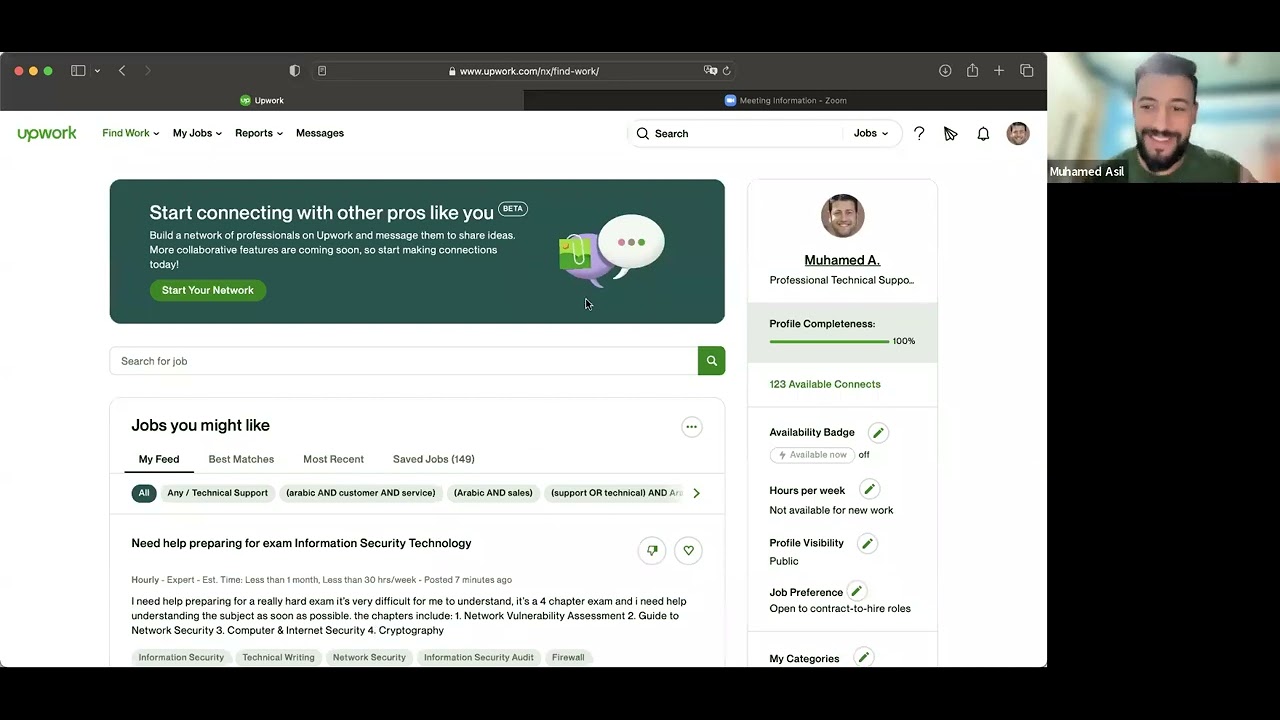Open the Jobs search category dropdown

[x=871, y=133]
